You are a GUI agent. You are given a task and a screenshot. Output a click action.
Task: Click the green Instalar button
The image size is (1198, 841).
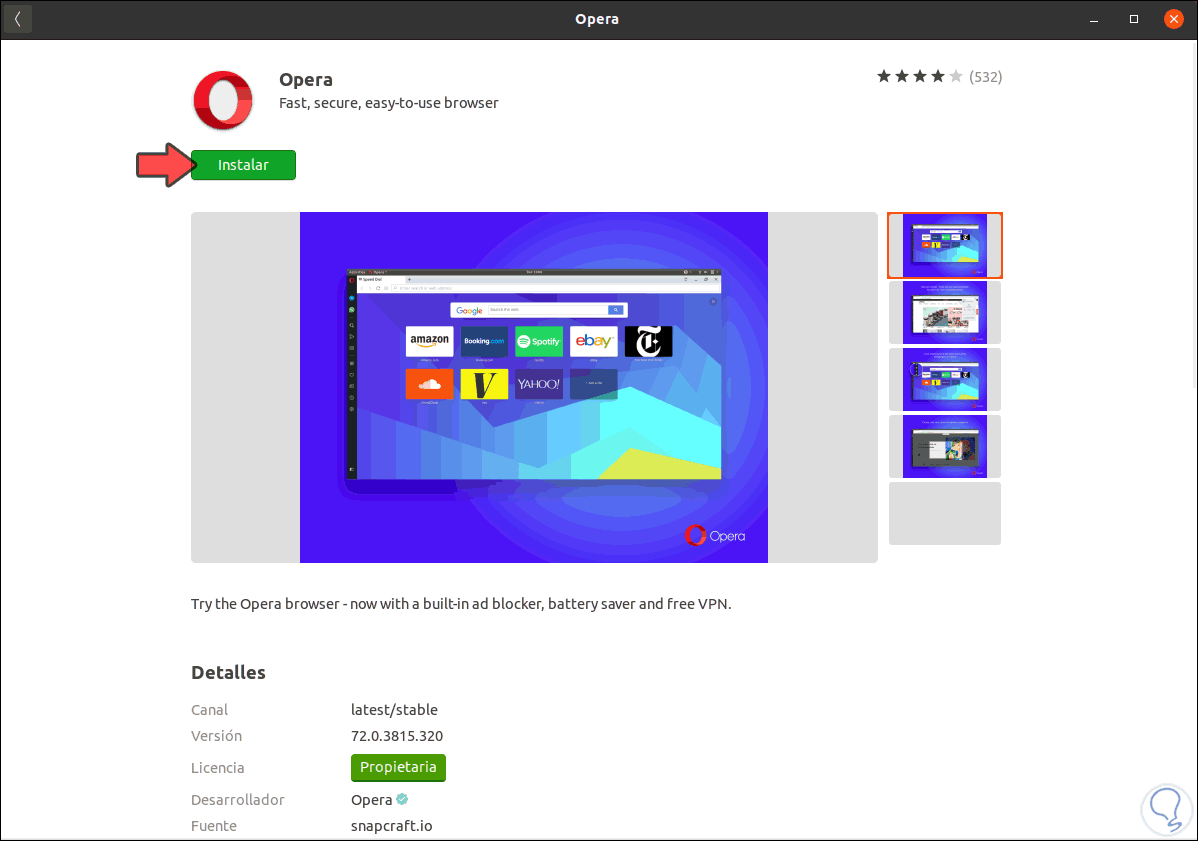click(x=243, y=165)
